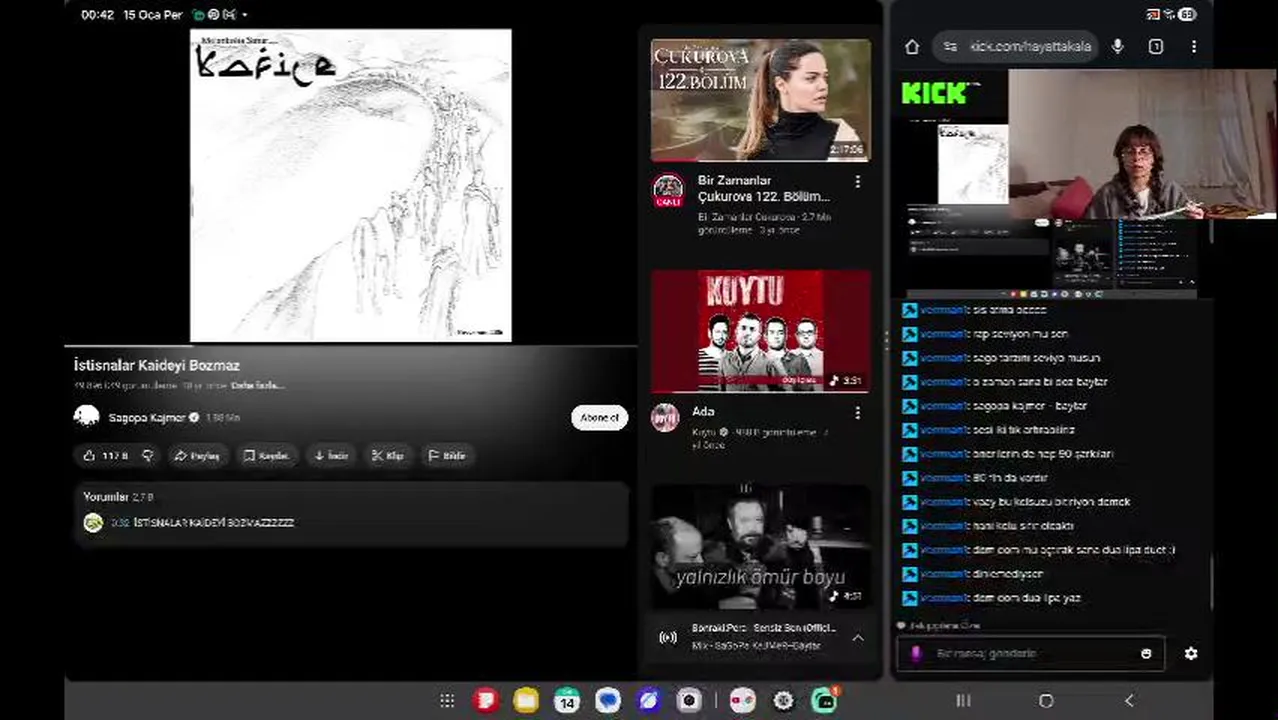The image size is (1278, 720).
Task: Start voice search with microphone icon
Action: tap(1118, 47)
